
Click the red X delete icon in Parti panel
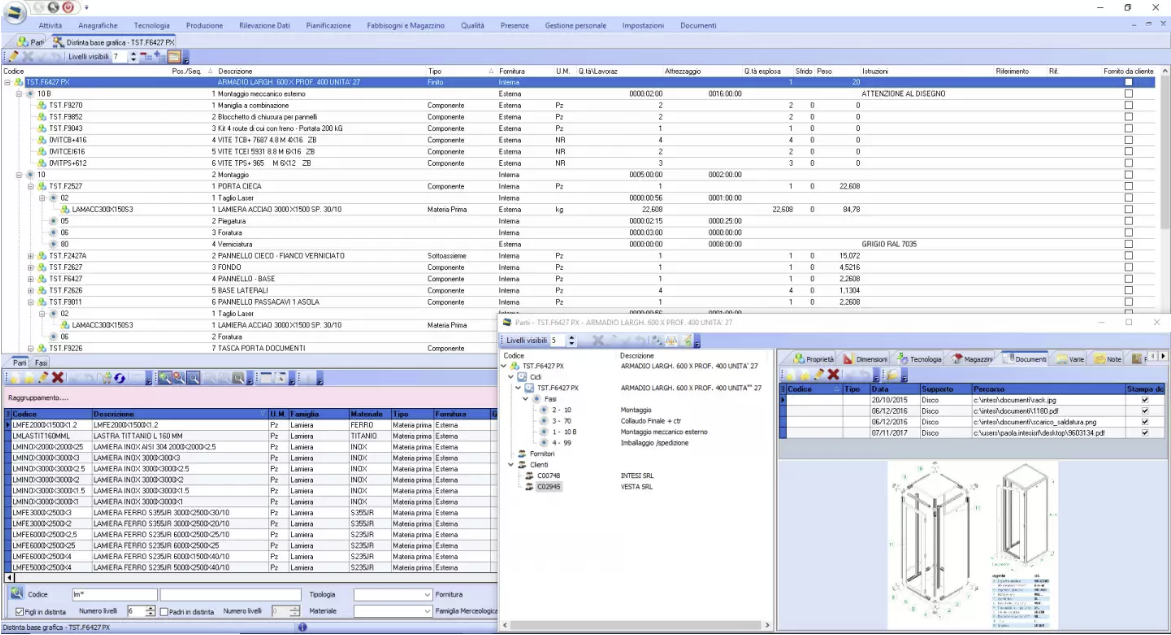[57, 377]
